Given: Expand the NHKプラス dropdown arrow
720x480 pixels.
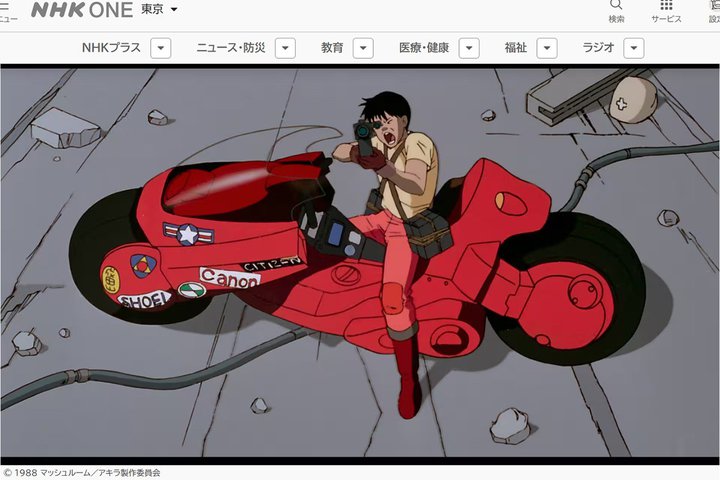Looking at the screenshot, I should (x=161, y=48).
